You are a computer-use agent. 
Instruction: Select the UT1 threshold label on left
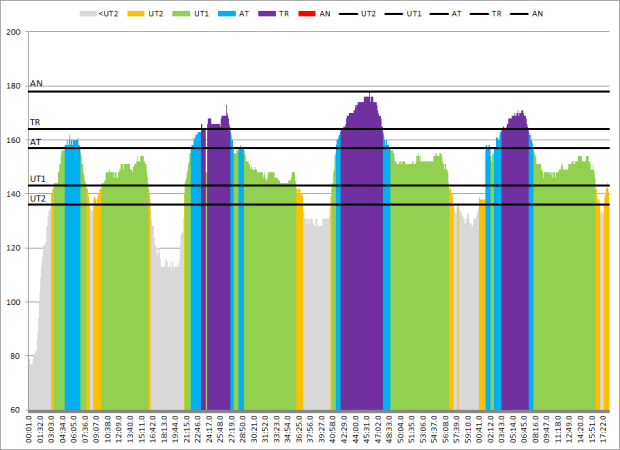pyautogui.click(x=38, y=179)
